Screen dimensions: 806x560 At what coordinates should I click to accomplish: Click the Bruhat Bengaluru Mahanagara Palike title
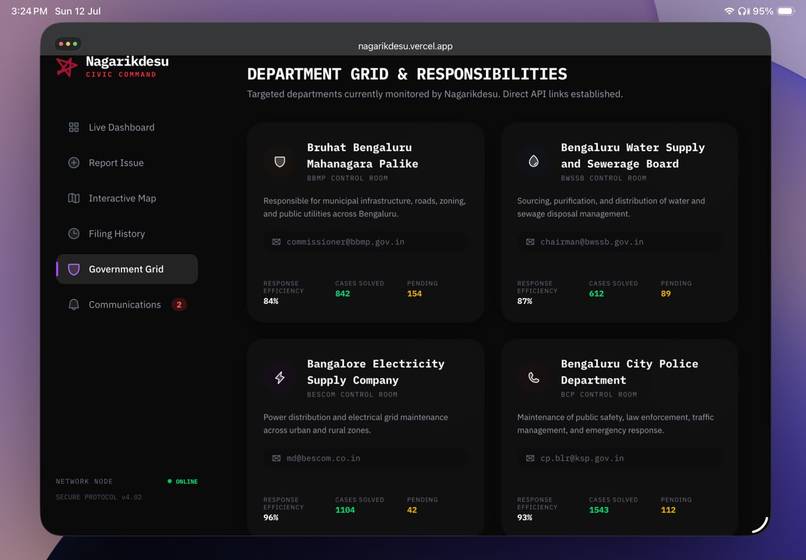coord(362,155)
